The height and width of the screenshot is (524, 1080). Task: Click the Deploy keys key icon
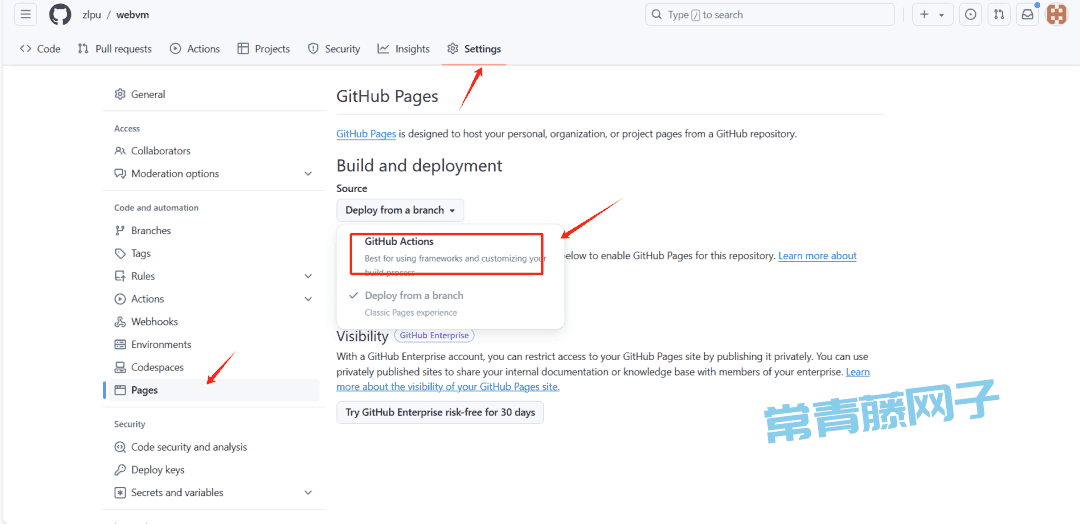pos(120,470)
